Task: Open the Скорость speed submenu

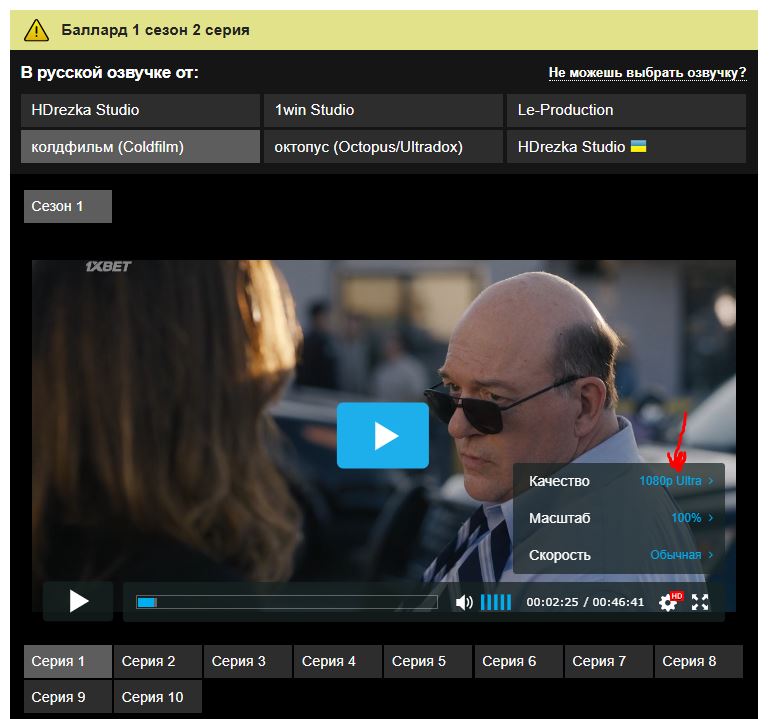Action: [619, 555]
